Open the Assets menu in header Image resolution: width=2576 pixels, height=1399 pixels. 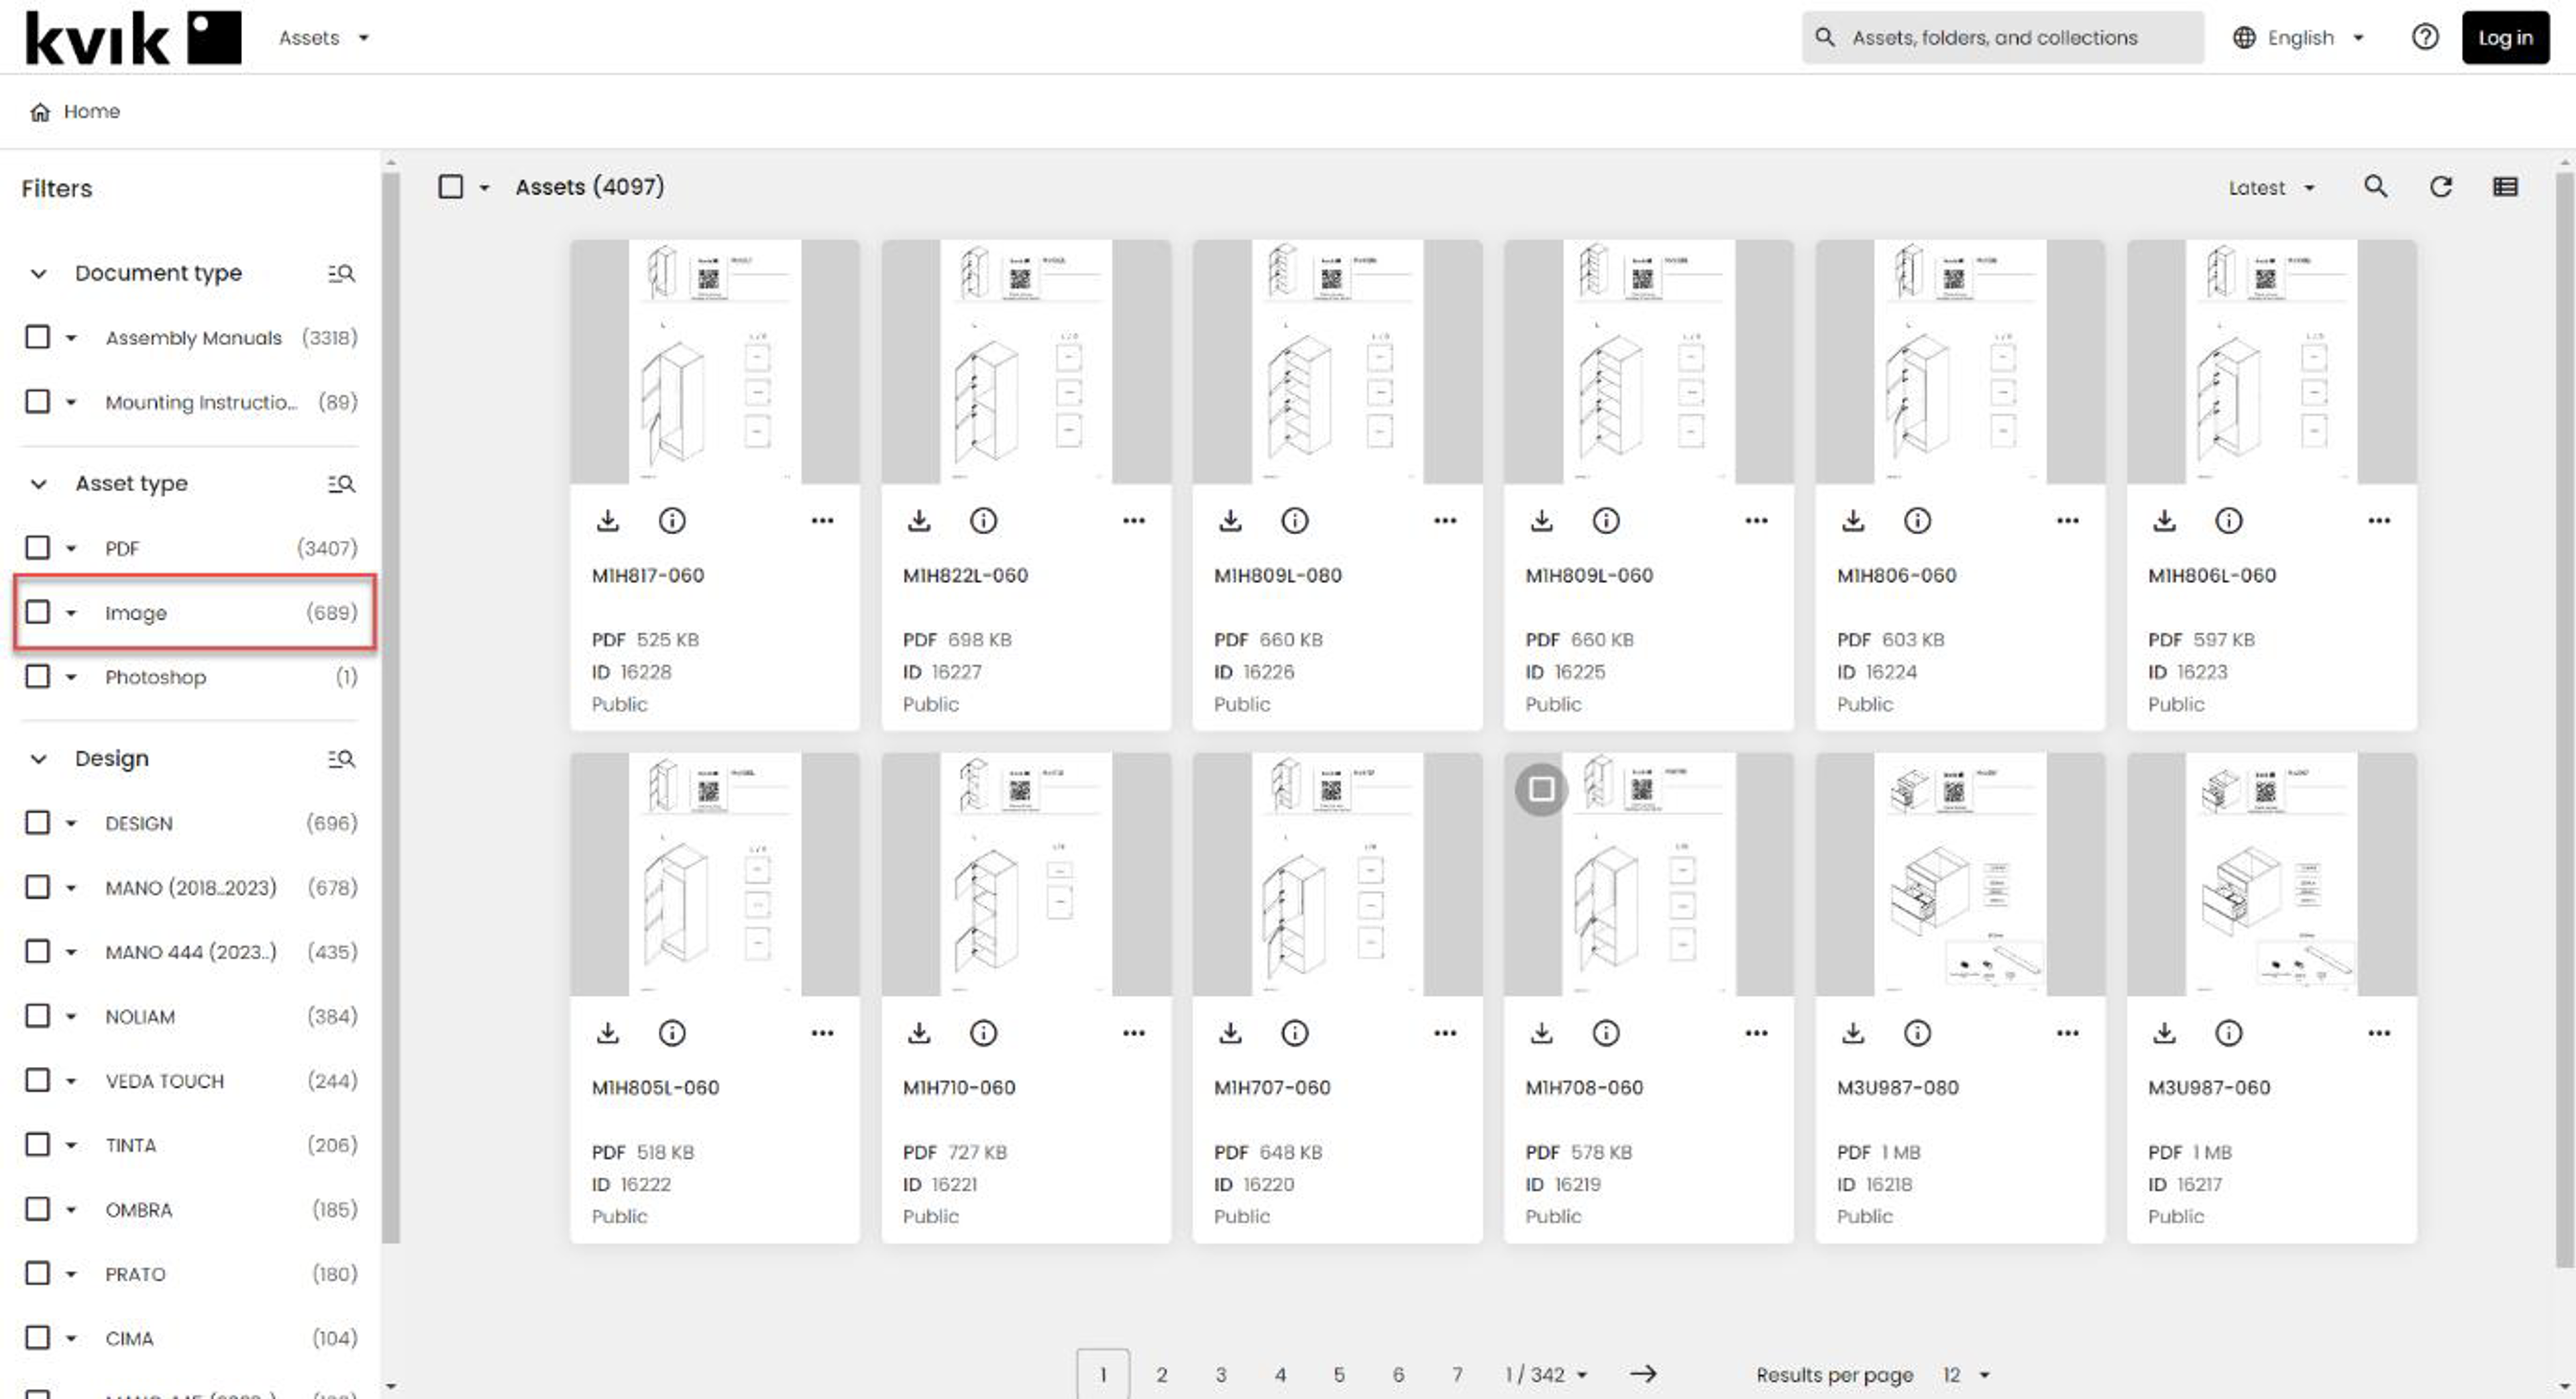[322, 38]
